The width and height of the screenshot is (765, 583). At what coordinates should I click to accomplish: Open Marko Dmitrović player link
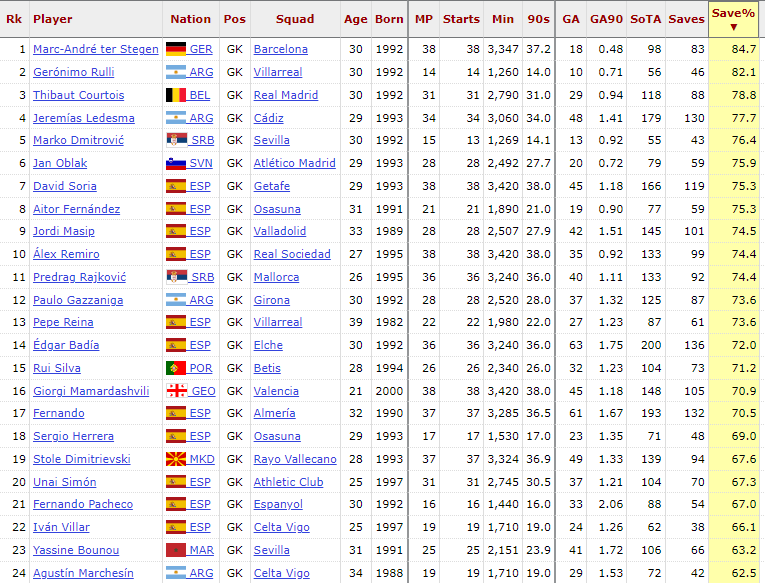click(79, 140)
